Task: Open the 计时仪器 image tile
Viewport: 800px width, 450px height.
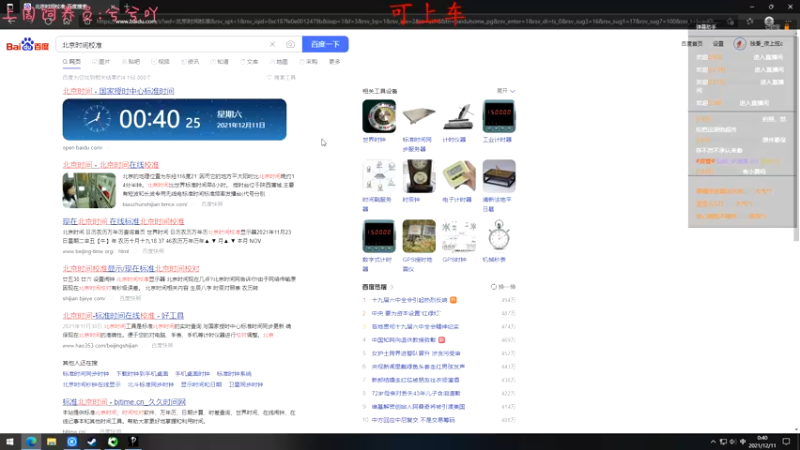Action: 459,116
